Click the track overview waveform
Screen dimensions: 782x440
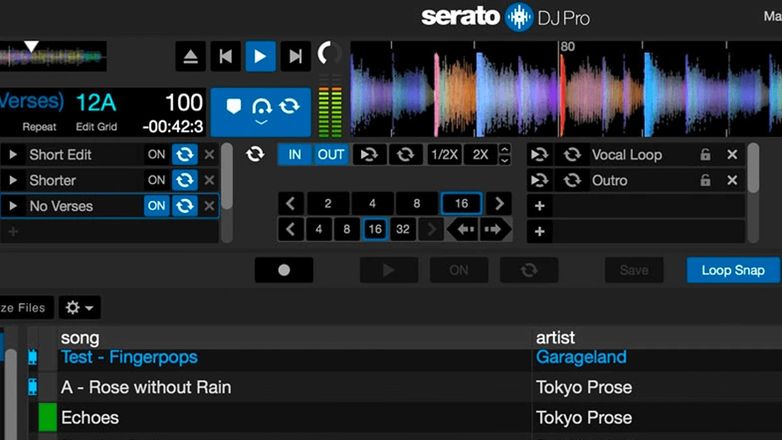tap(53, 56)
